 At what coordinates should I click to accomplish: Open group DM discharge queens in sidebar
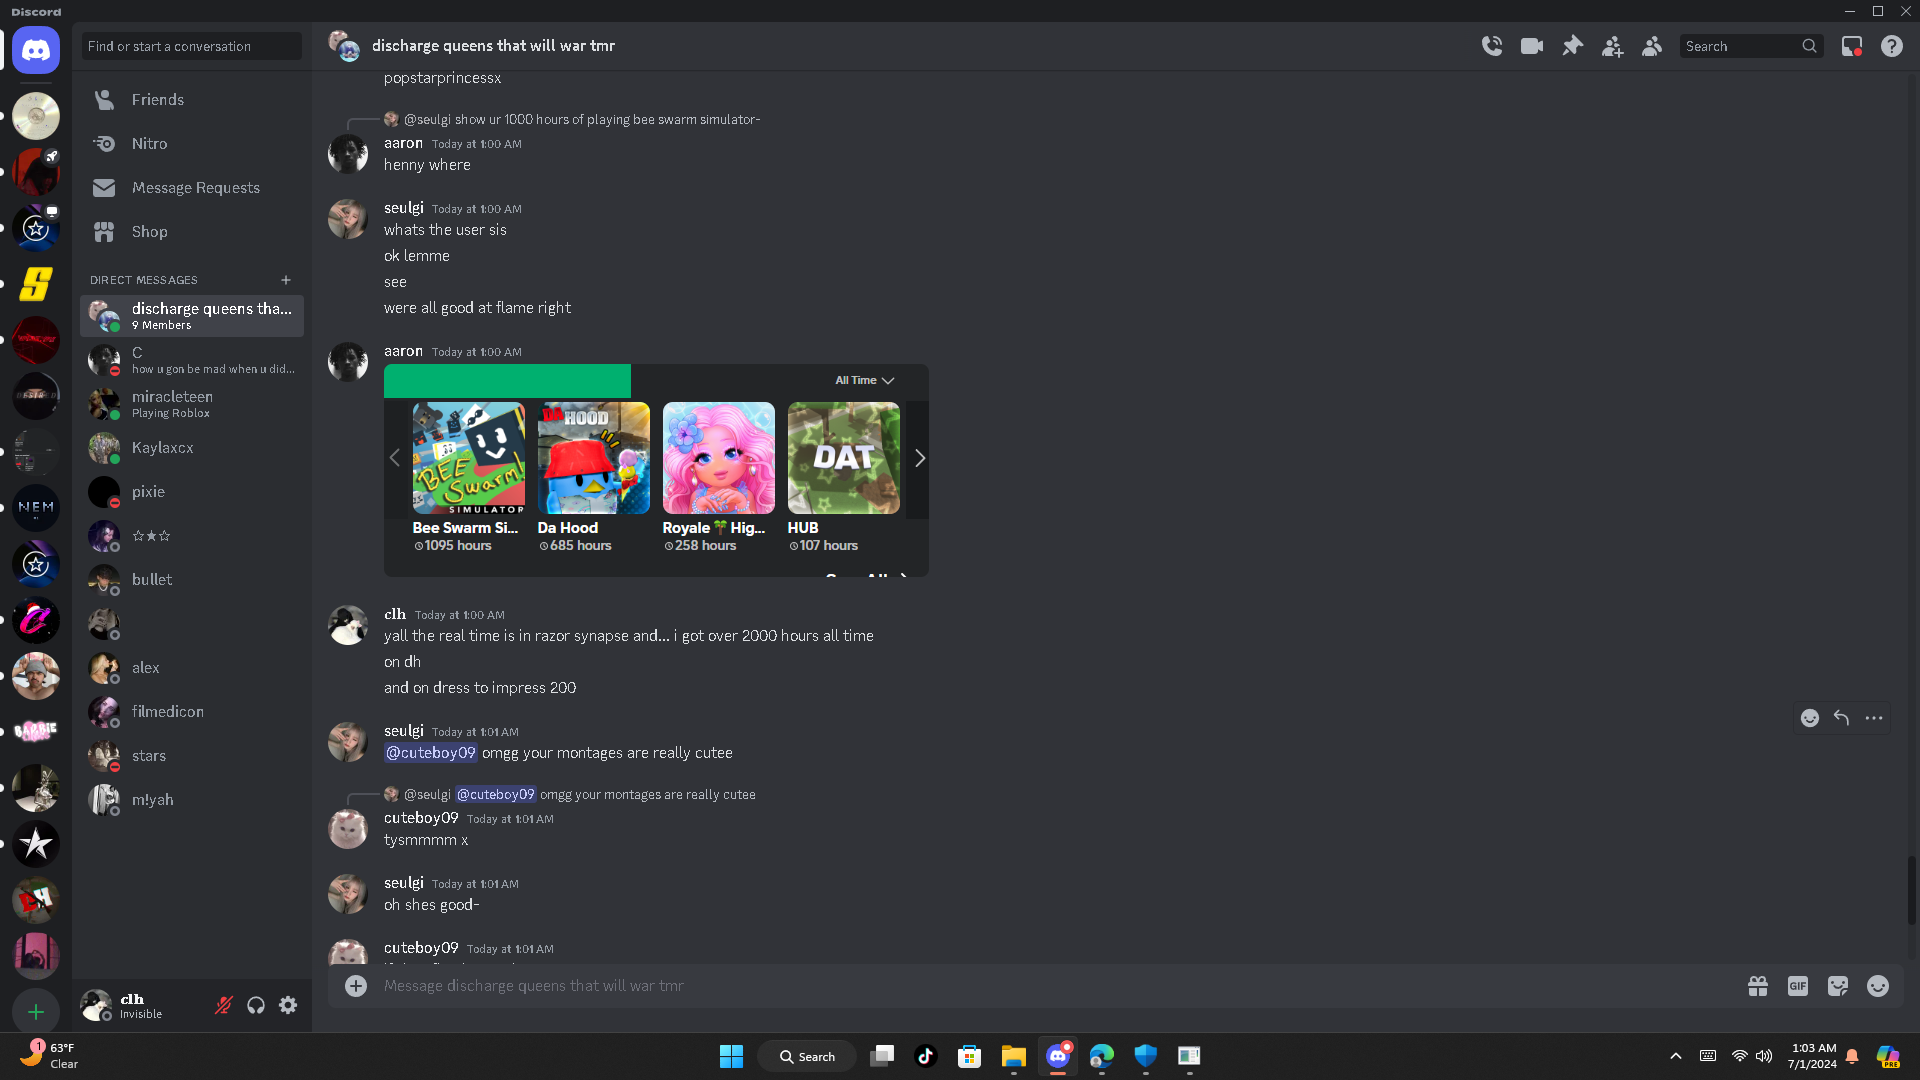[192, 316]
